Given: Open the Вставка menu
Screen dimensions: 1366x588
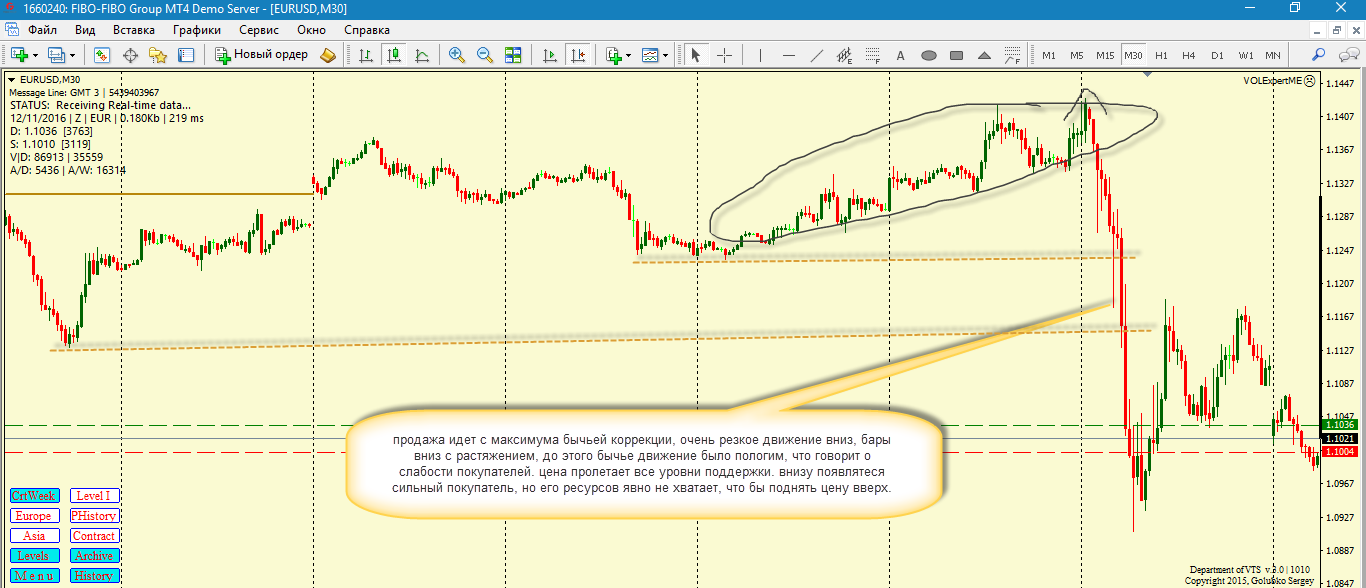Looking at the screenshot, I should 134,30.
